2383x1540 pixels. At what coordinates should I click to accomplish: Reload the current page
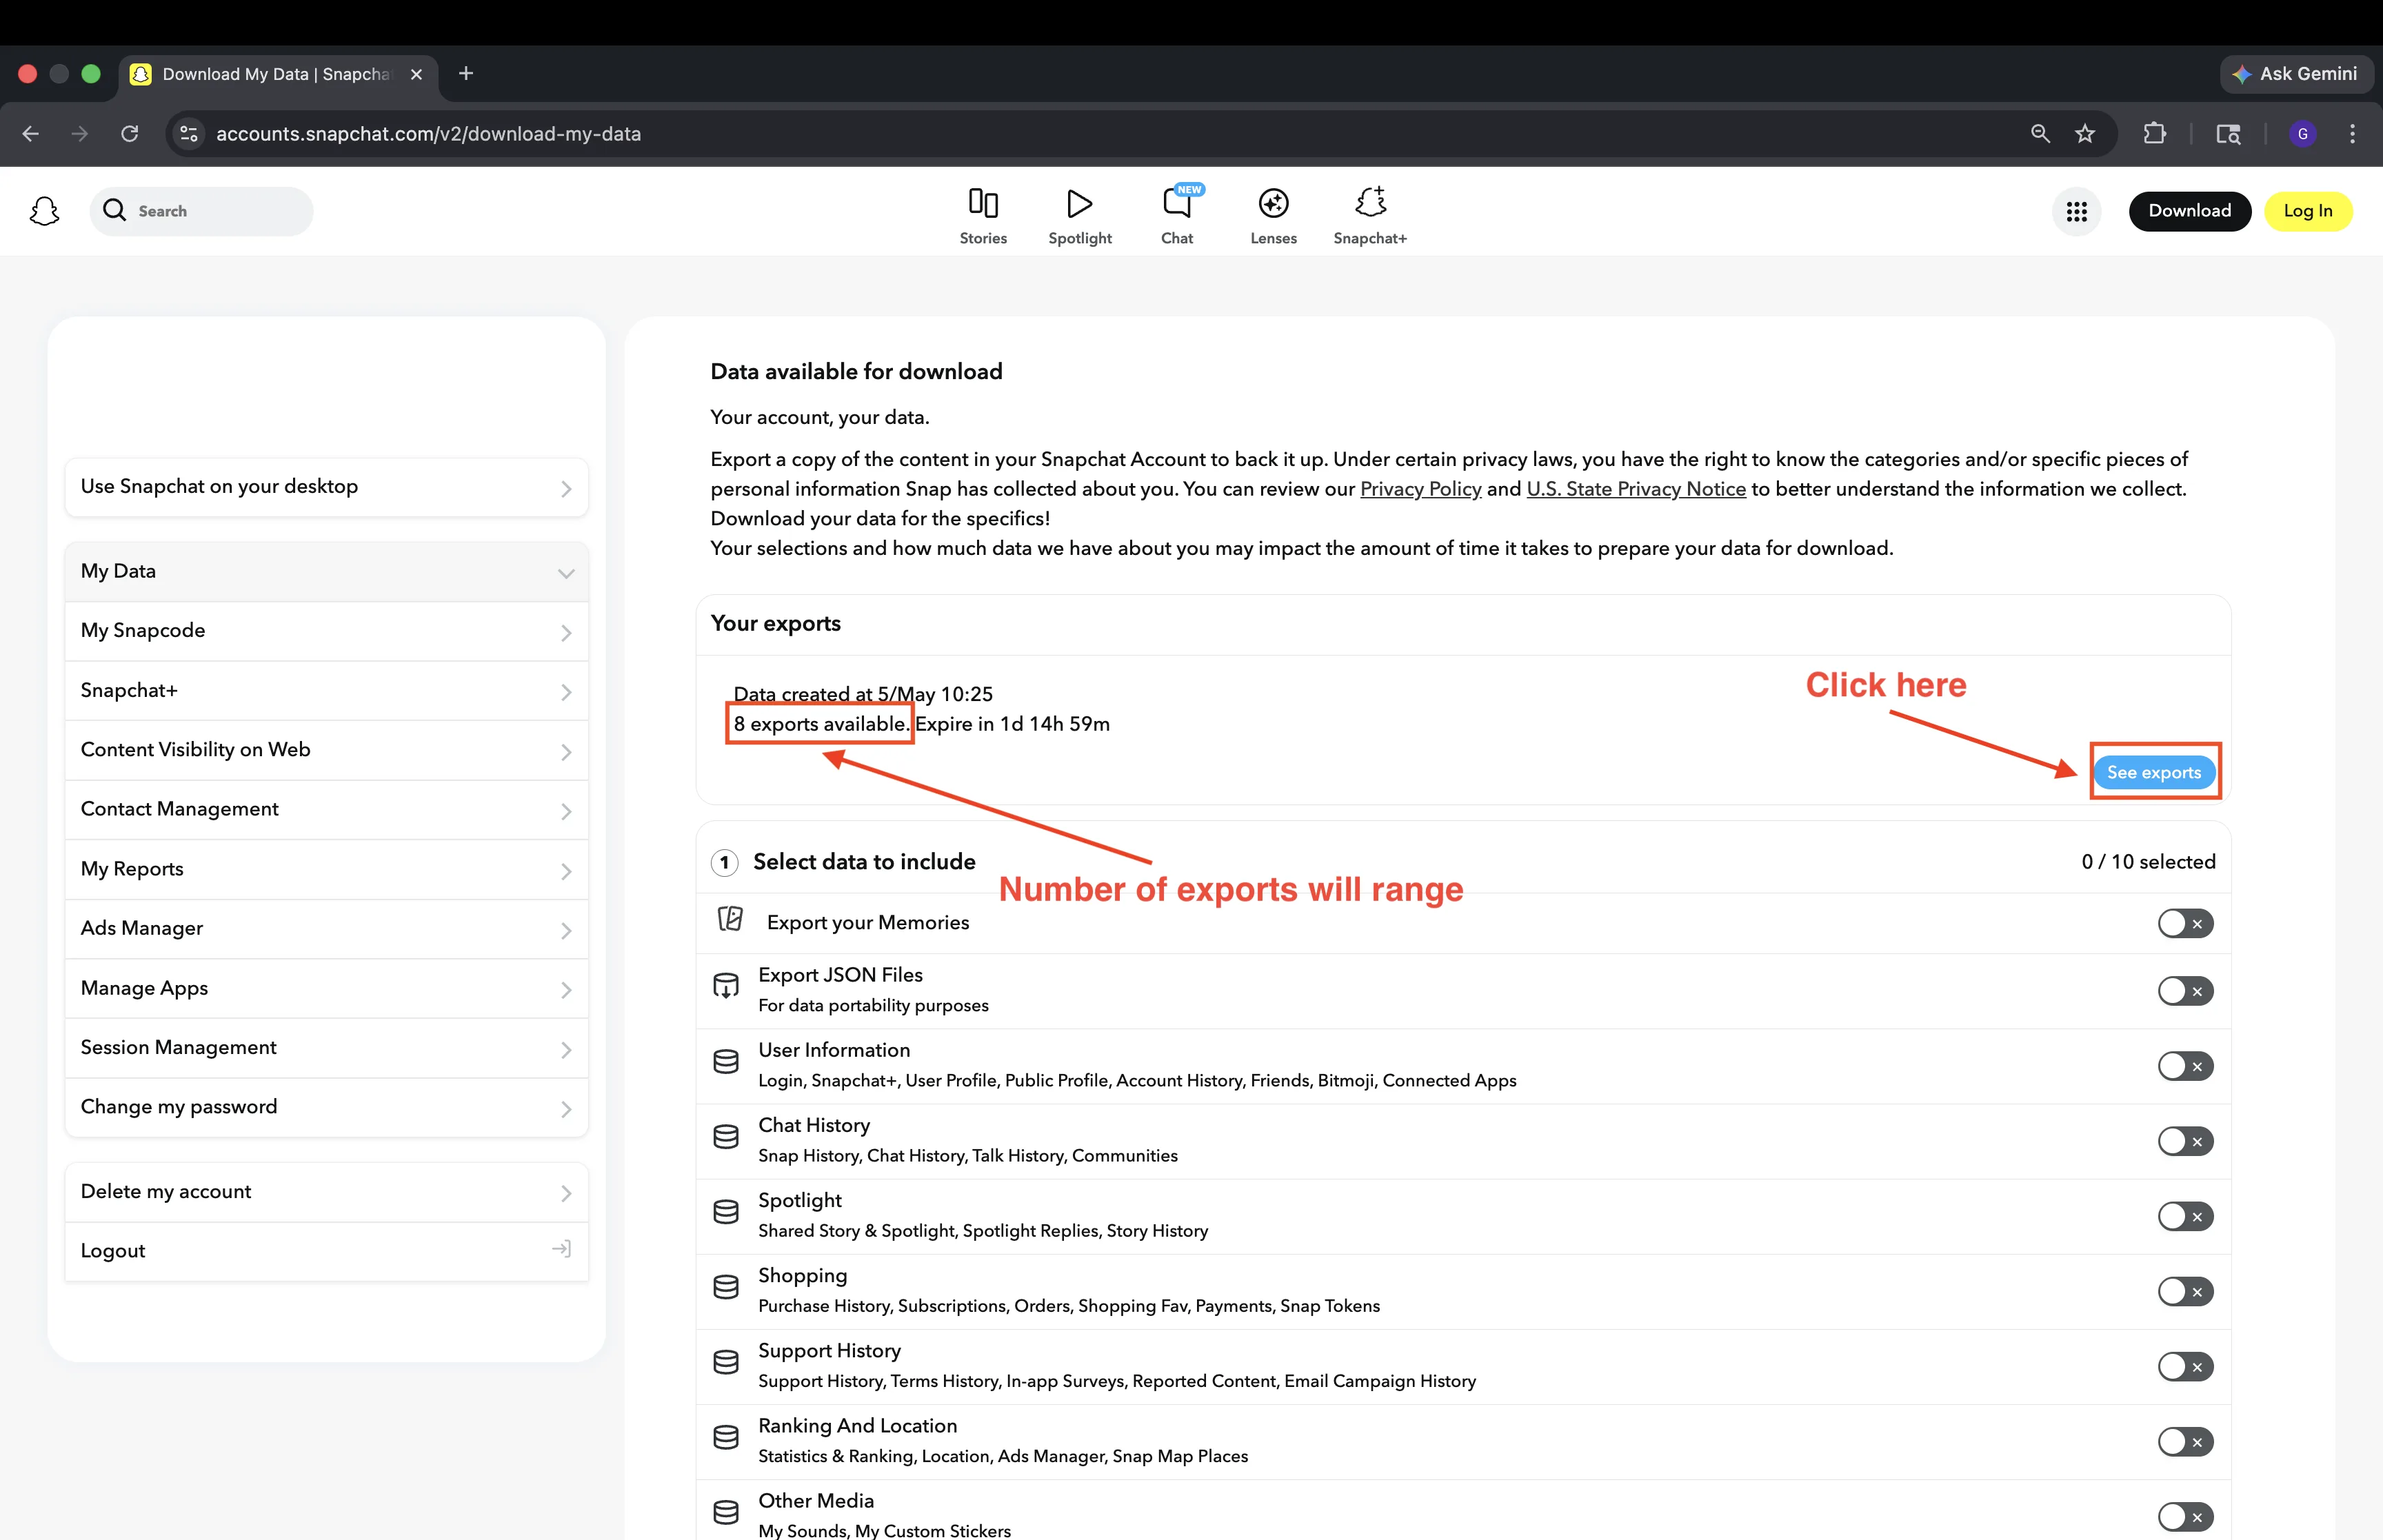[130, 134]
